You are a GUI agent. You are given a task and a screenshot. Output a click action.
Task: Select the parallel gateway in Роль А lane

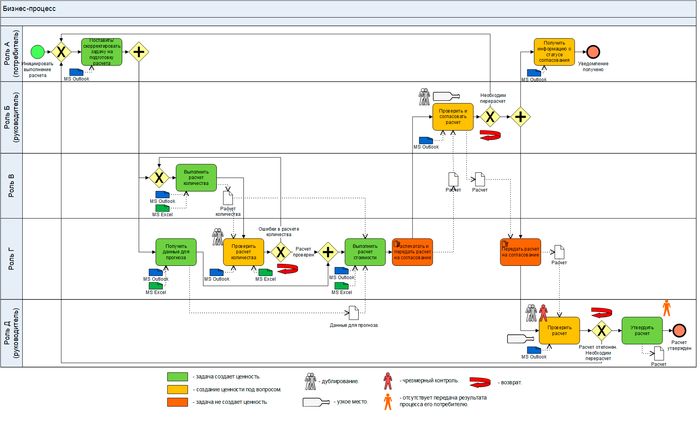(139, 51)
